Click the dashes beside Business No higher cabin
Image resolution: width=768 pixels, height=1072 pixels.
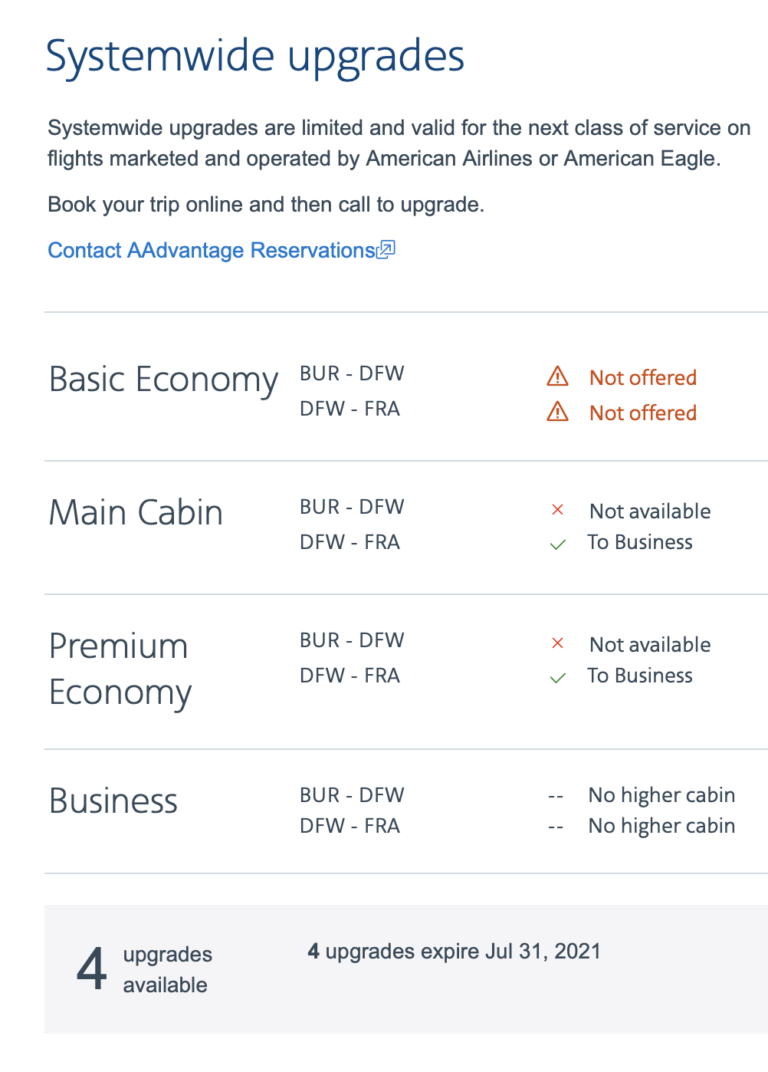tap(557, 795)
